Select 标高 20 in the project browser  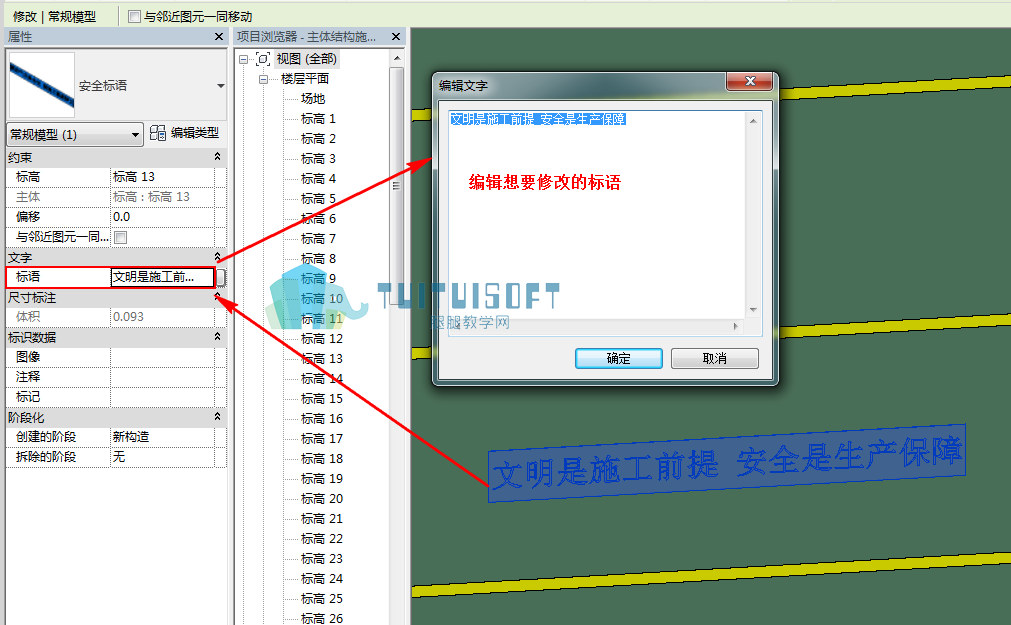[322, 499]
